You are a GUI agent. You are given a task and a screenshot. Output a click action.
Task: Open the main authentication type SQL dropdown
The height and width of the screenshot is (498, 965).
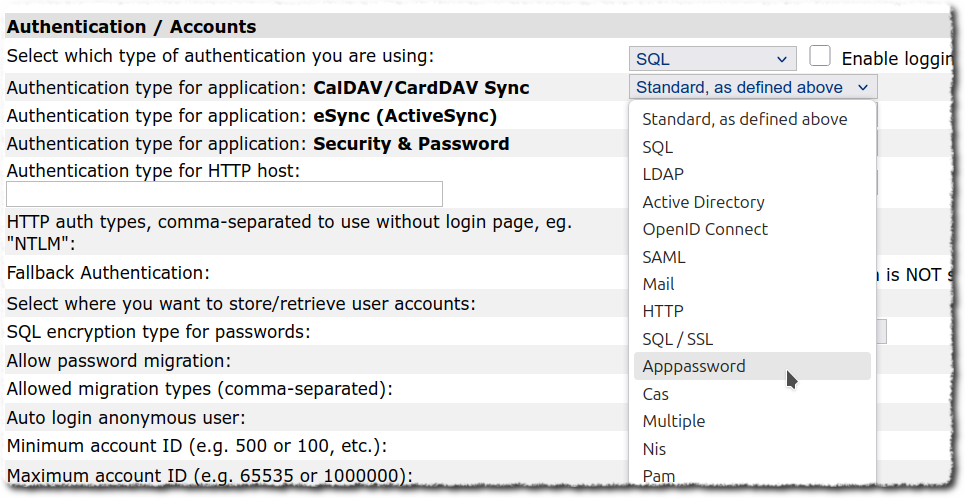712,59
